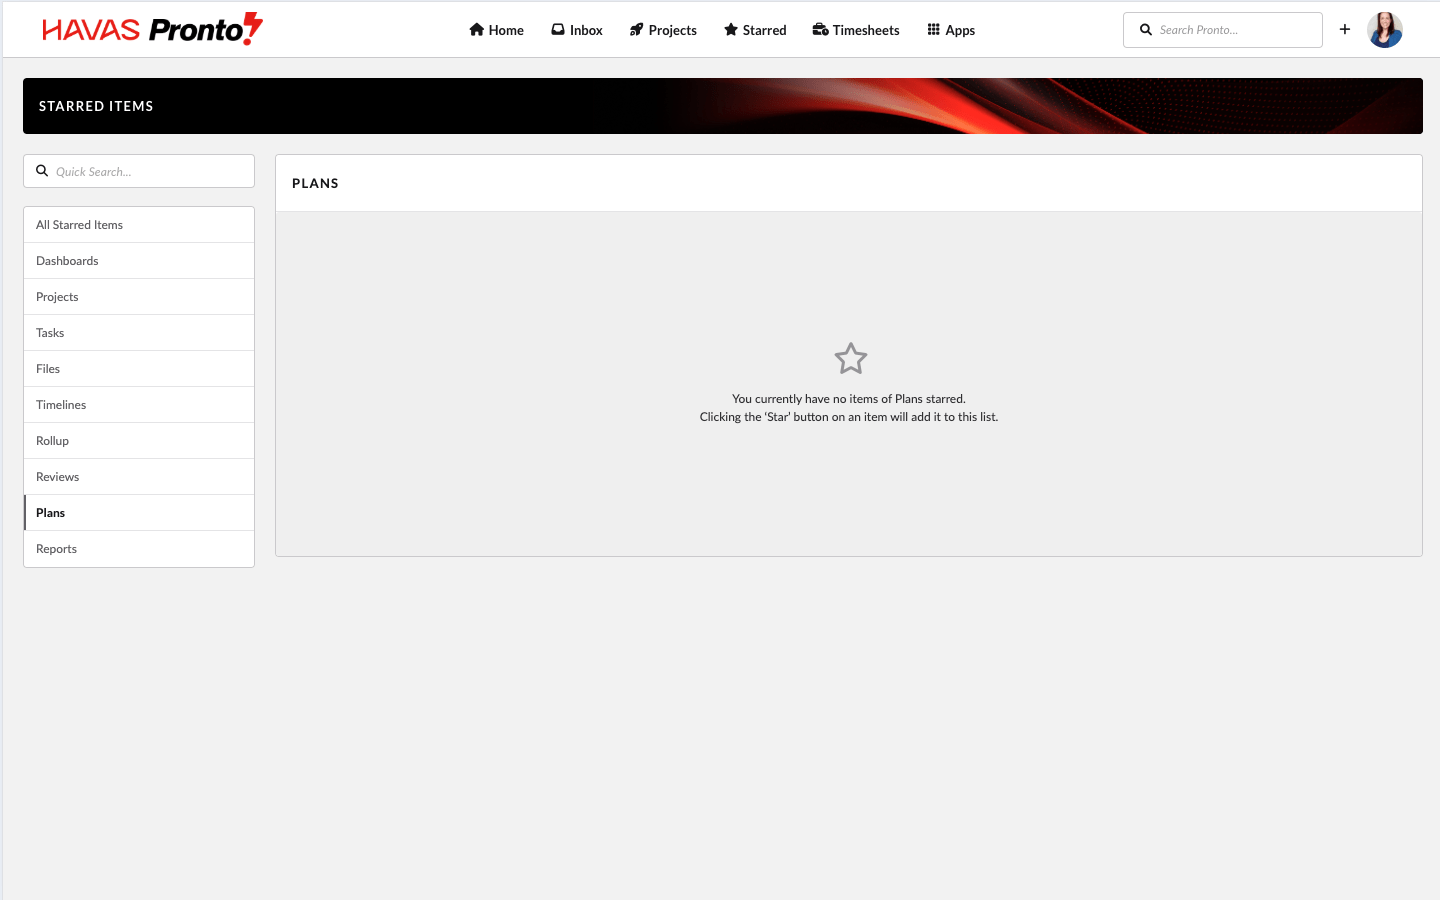
Task: Open the Inbox page
Action: click(577, 30)
